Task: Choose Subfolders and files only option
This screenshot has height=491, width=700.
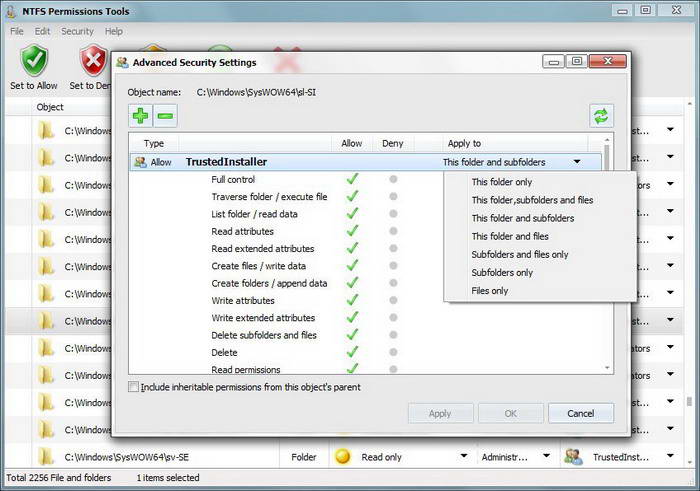Action: point(520,254)
